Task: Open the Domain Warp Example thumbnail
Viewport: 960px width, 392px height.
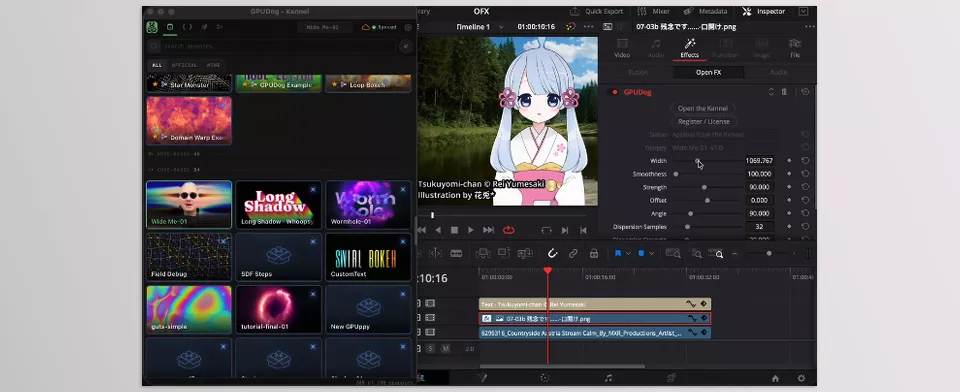Action: [189, 120]
